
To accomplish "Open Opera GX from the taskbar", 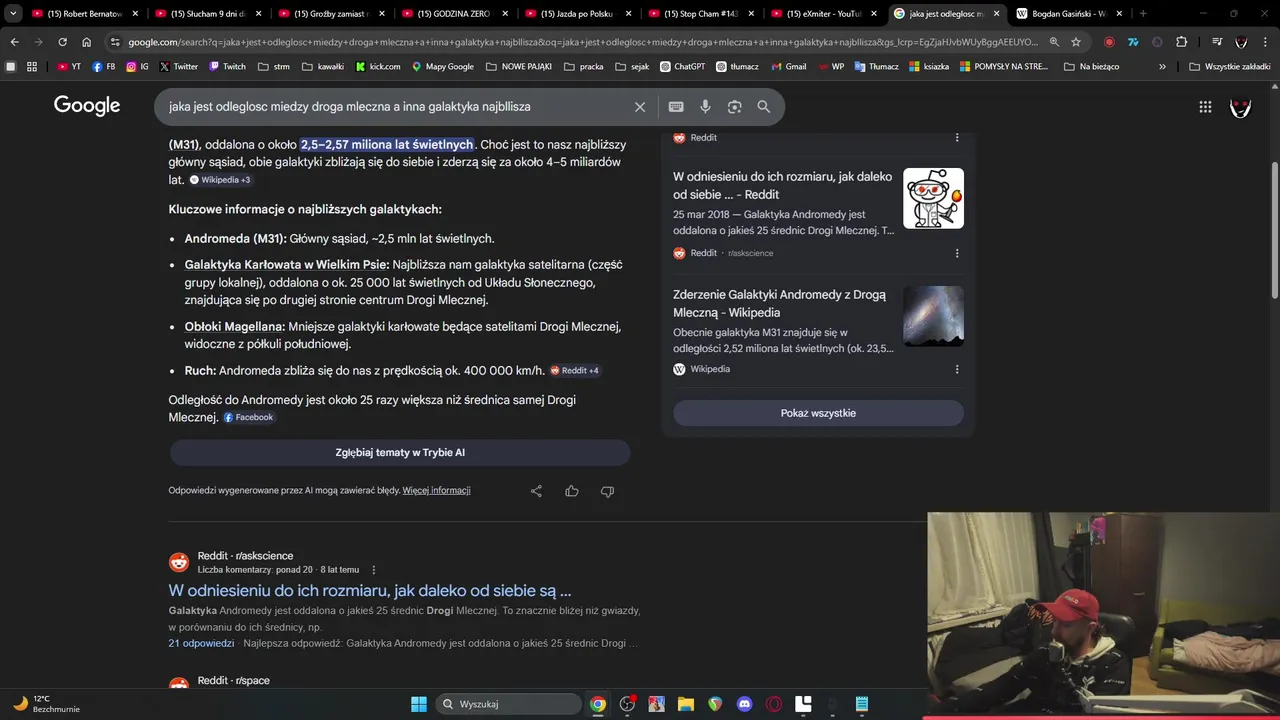I will (773, 704).
